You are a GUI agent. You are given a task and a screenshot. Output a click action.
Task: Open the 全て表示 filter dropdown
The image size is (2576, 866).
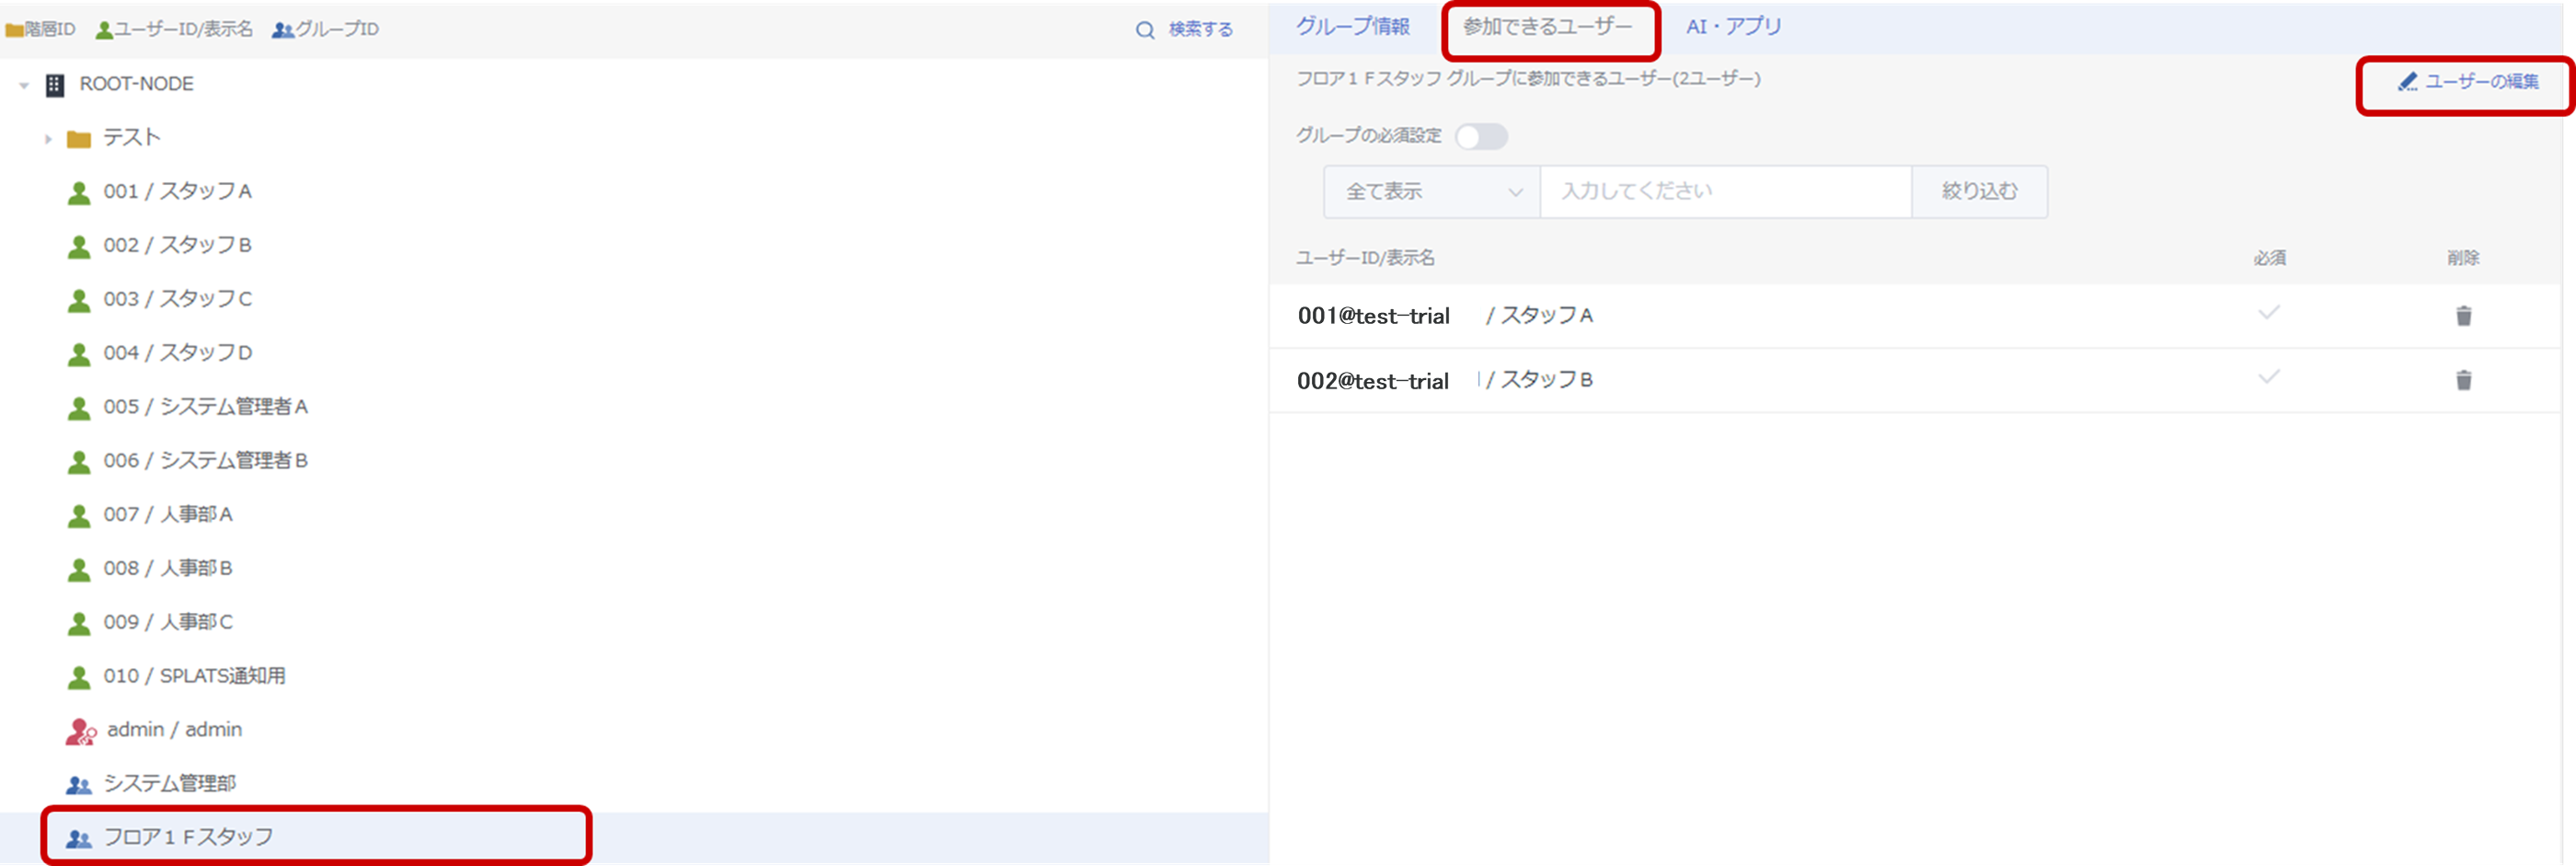(x=1432, y=192)
